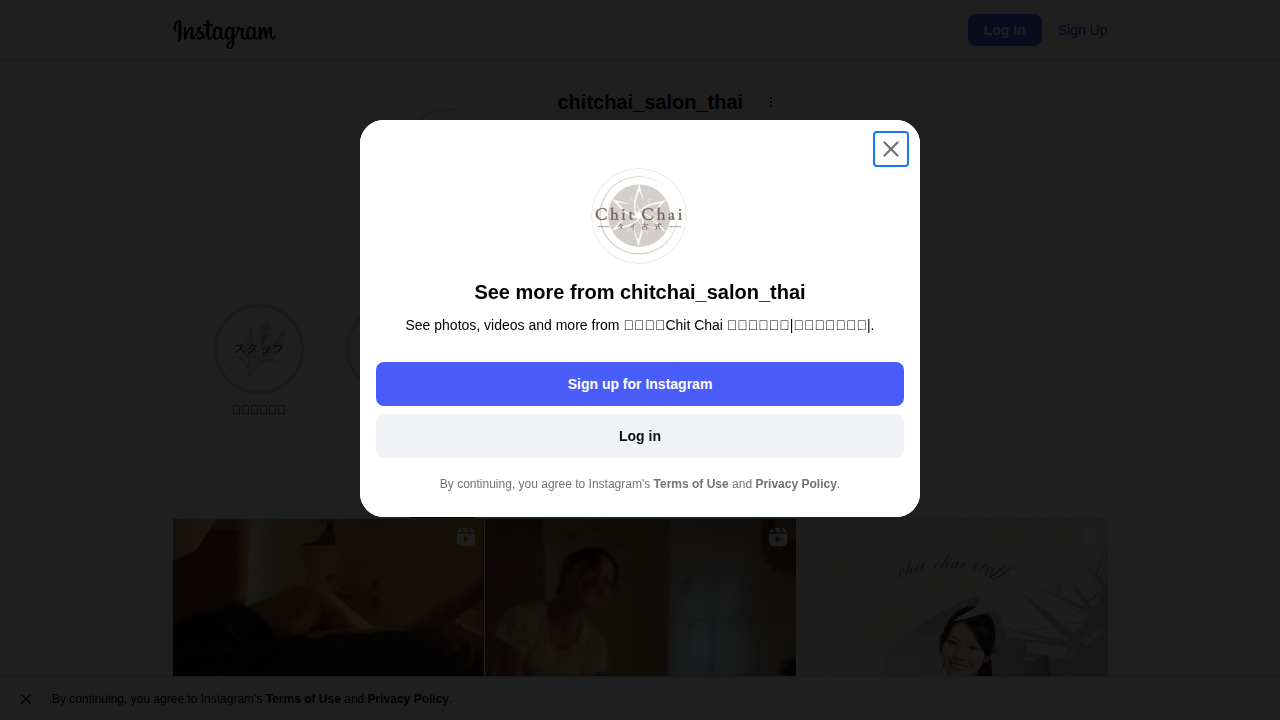
Task: Open Privacy Policy link in dialog
Action: coord(795,484)
